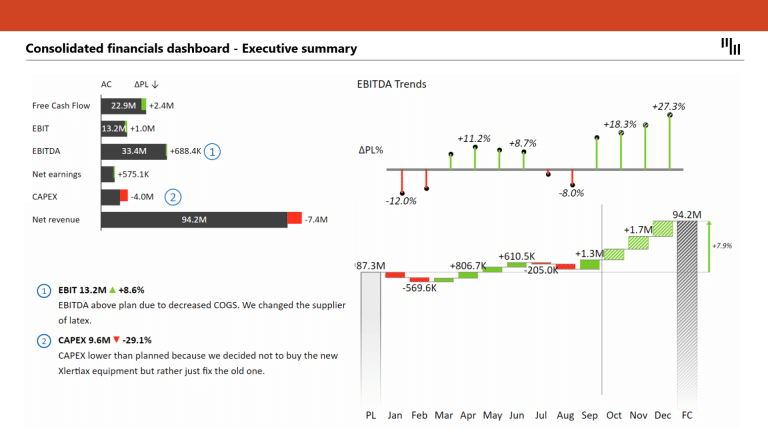768x432 pixels.
Task: Click circled 1 next to EBIT comment
Action: pyautogui.click(x=44, y=290)
